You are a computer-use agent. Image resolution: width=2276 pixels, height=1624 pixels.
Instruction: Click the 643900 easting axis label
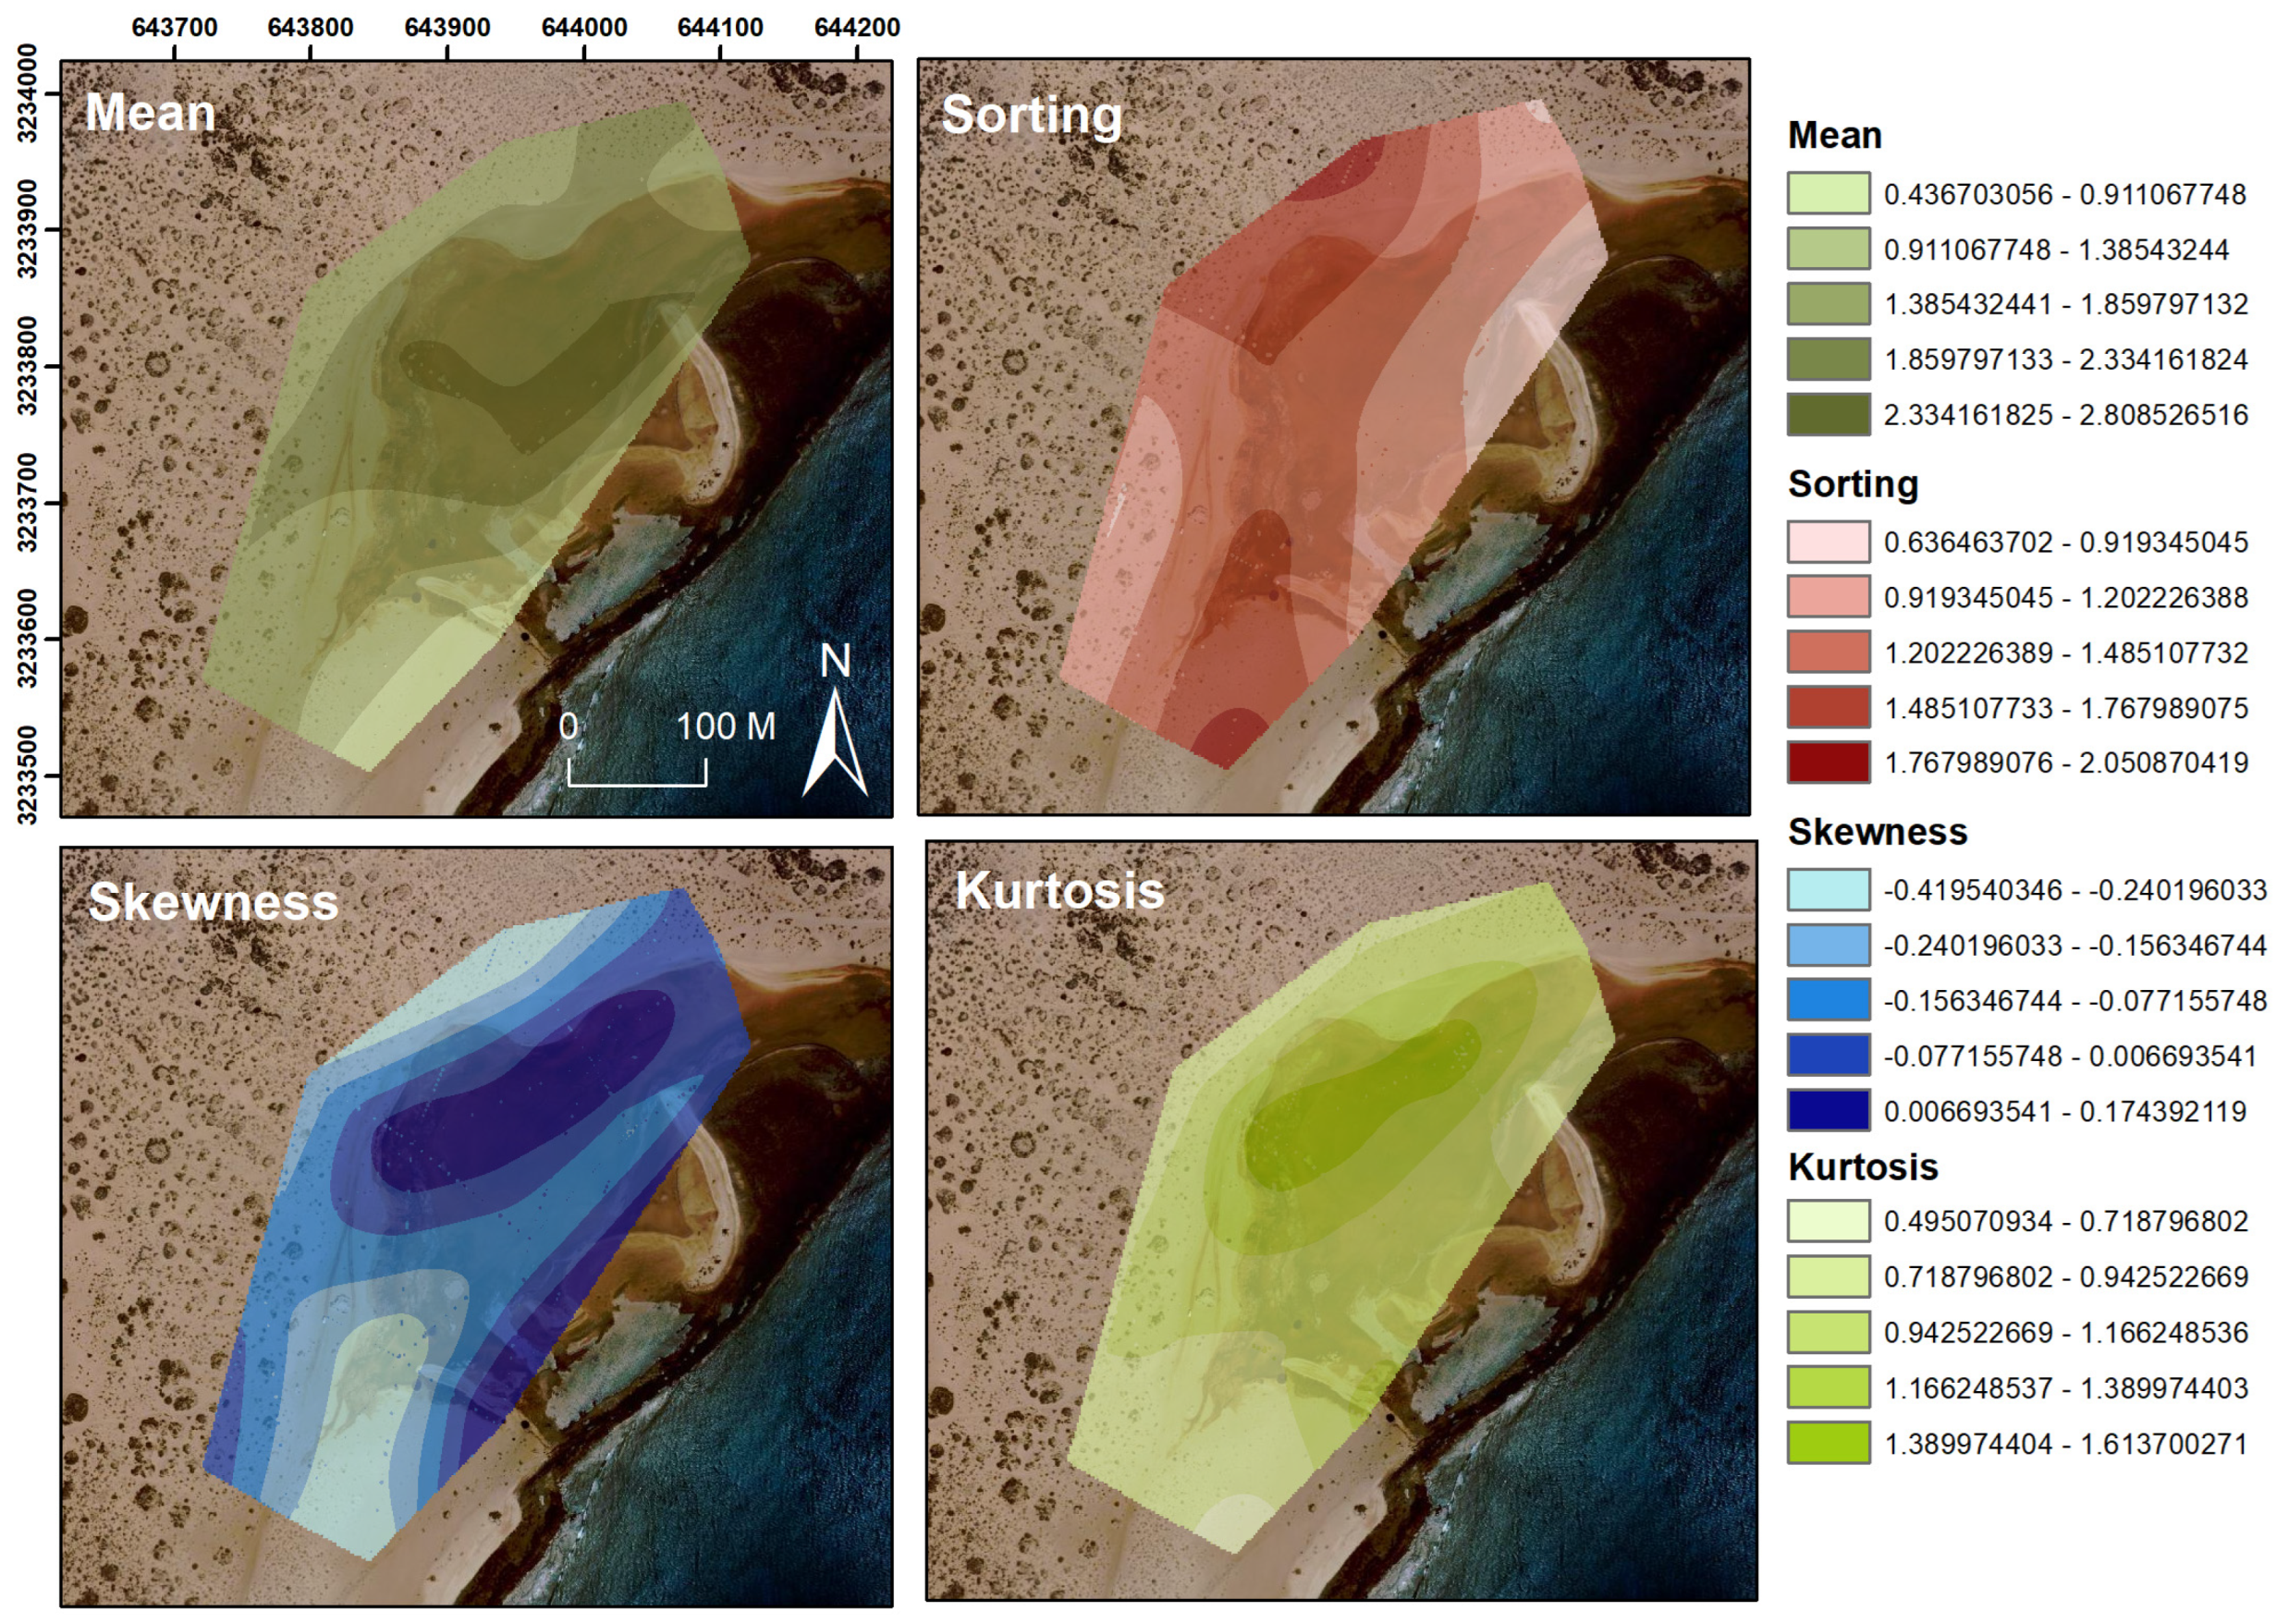(x=447, y=27)
